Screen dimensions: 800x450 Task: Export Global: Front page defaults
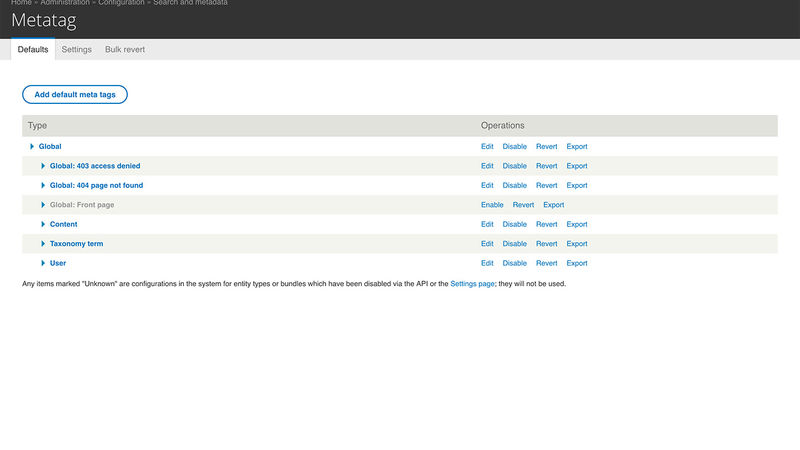click(554, 205)
